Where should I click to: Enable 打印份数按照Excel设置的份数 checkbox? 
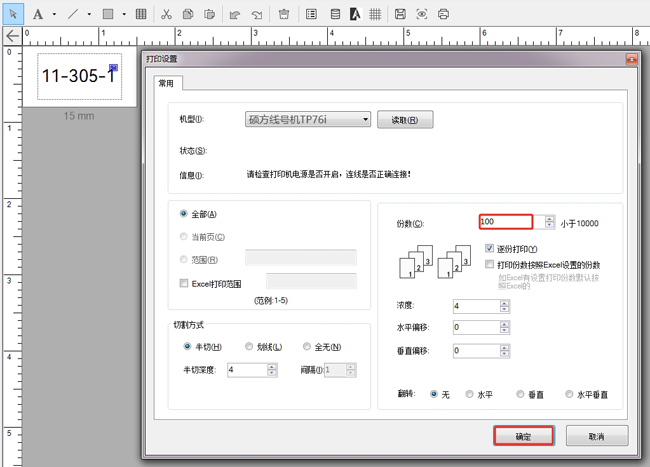490,264
